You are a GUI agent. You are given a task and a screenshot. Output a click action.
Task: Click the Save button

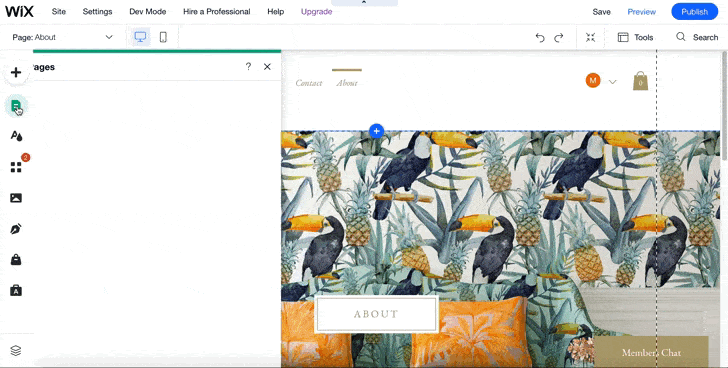tap(601, 12)
